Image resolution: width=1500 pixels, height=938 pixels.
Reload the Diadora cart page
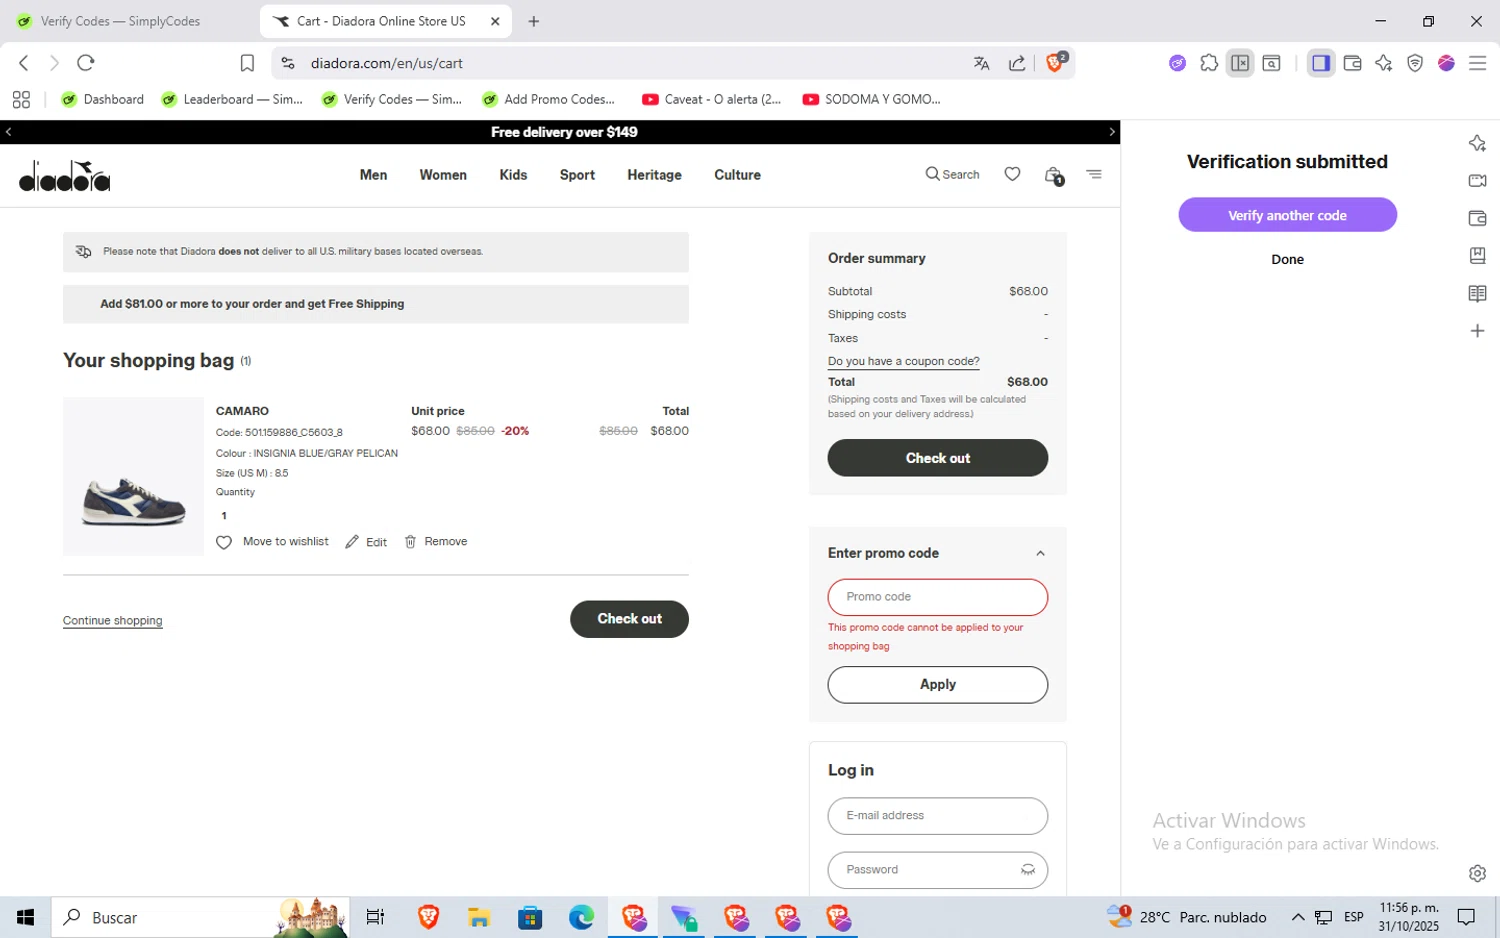pyautogui.click(x=86, y=63)
